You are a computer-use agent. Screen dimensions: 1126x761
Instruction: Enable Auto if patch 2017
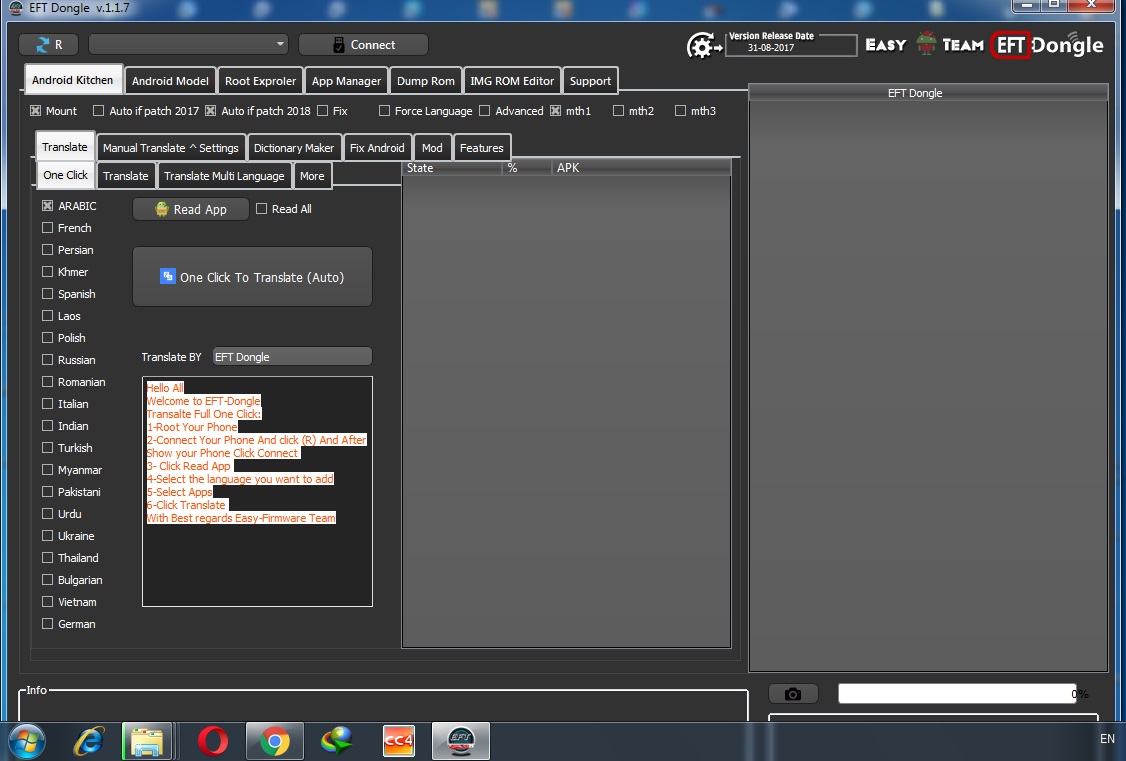tap(99, 111)
